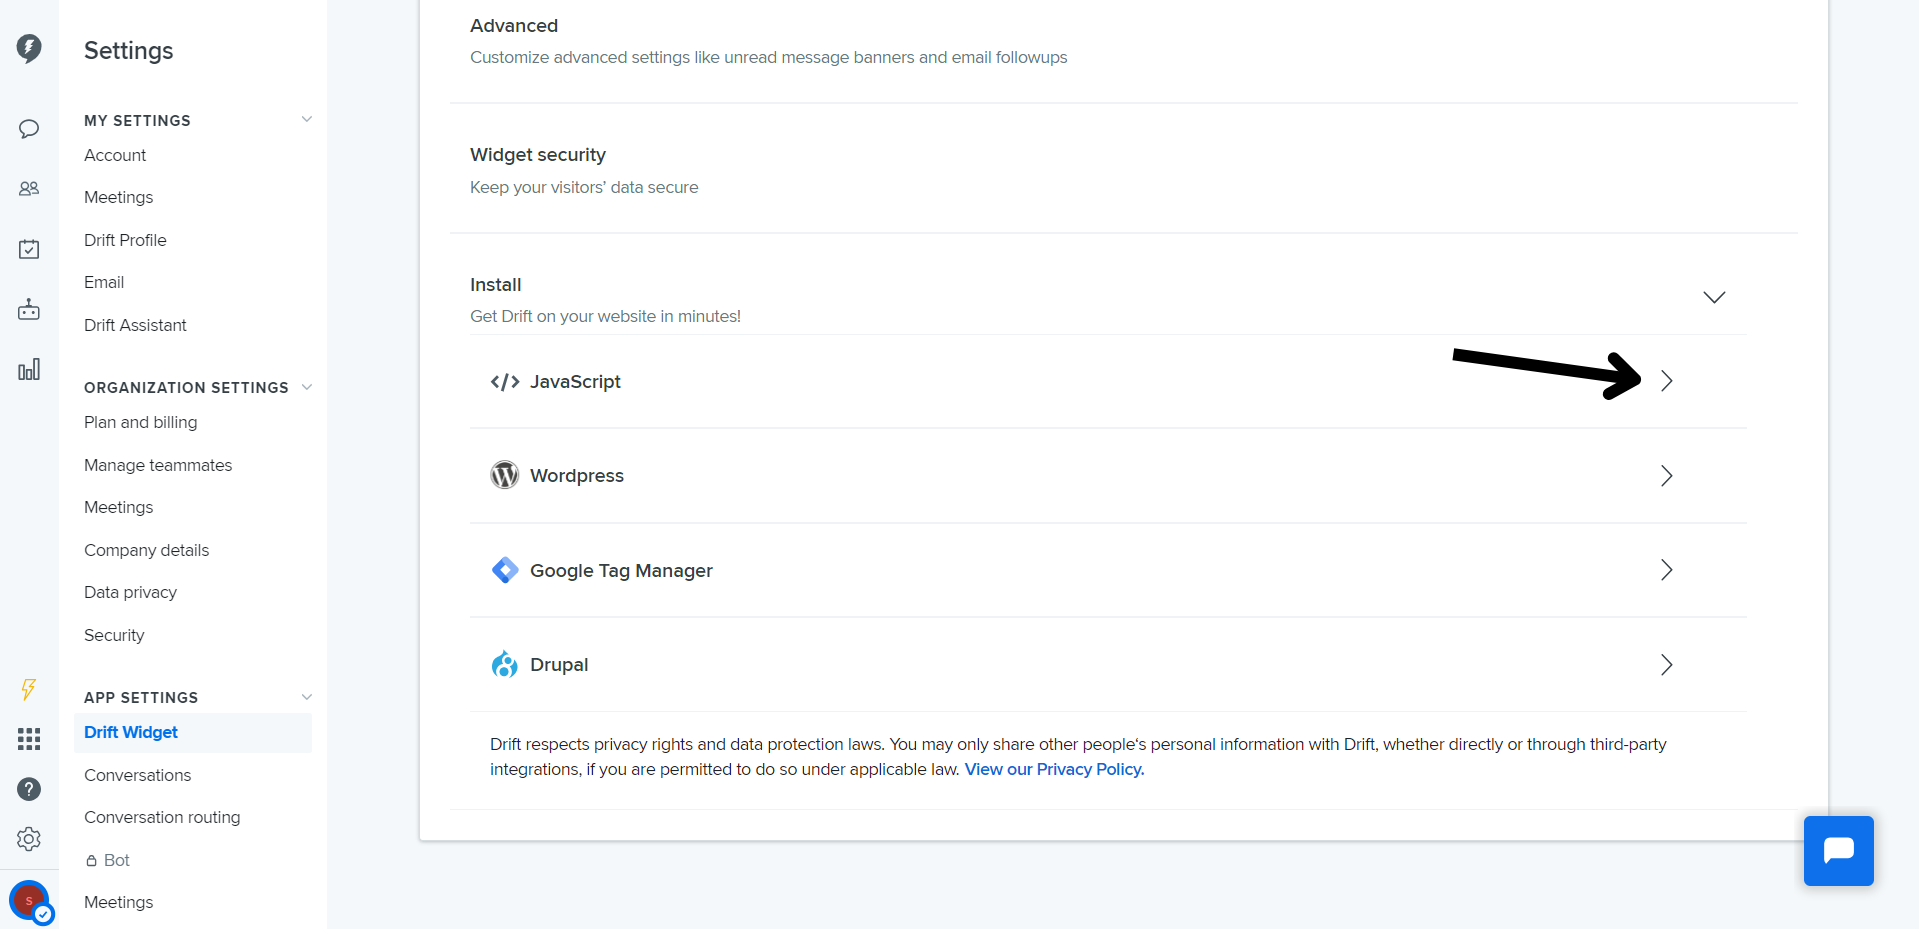Expand the Wordpress install option arrow
Viewport: 1919px width, 929px height.
click(x=1666, y=476)
